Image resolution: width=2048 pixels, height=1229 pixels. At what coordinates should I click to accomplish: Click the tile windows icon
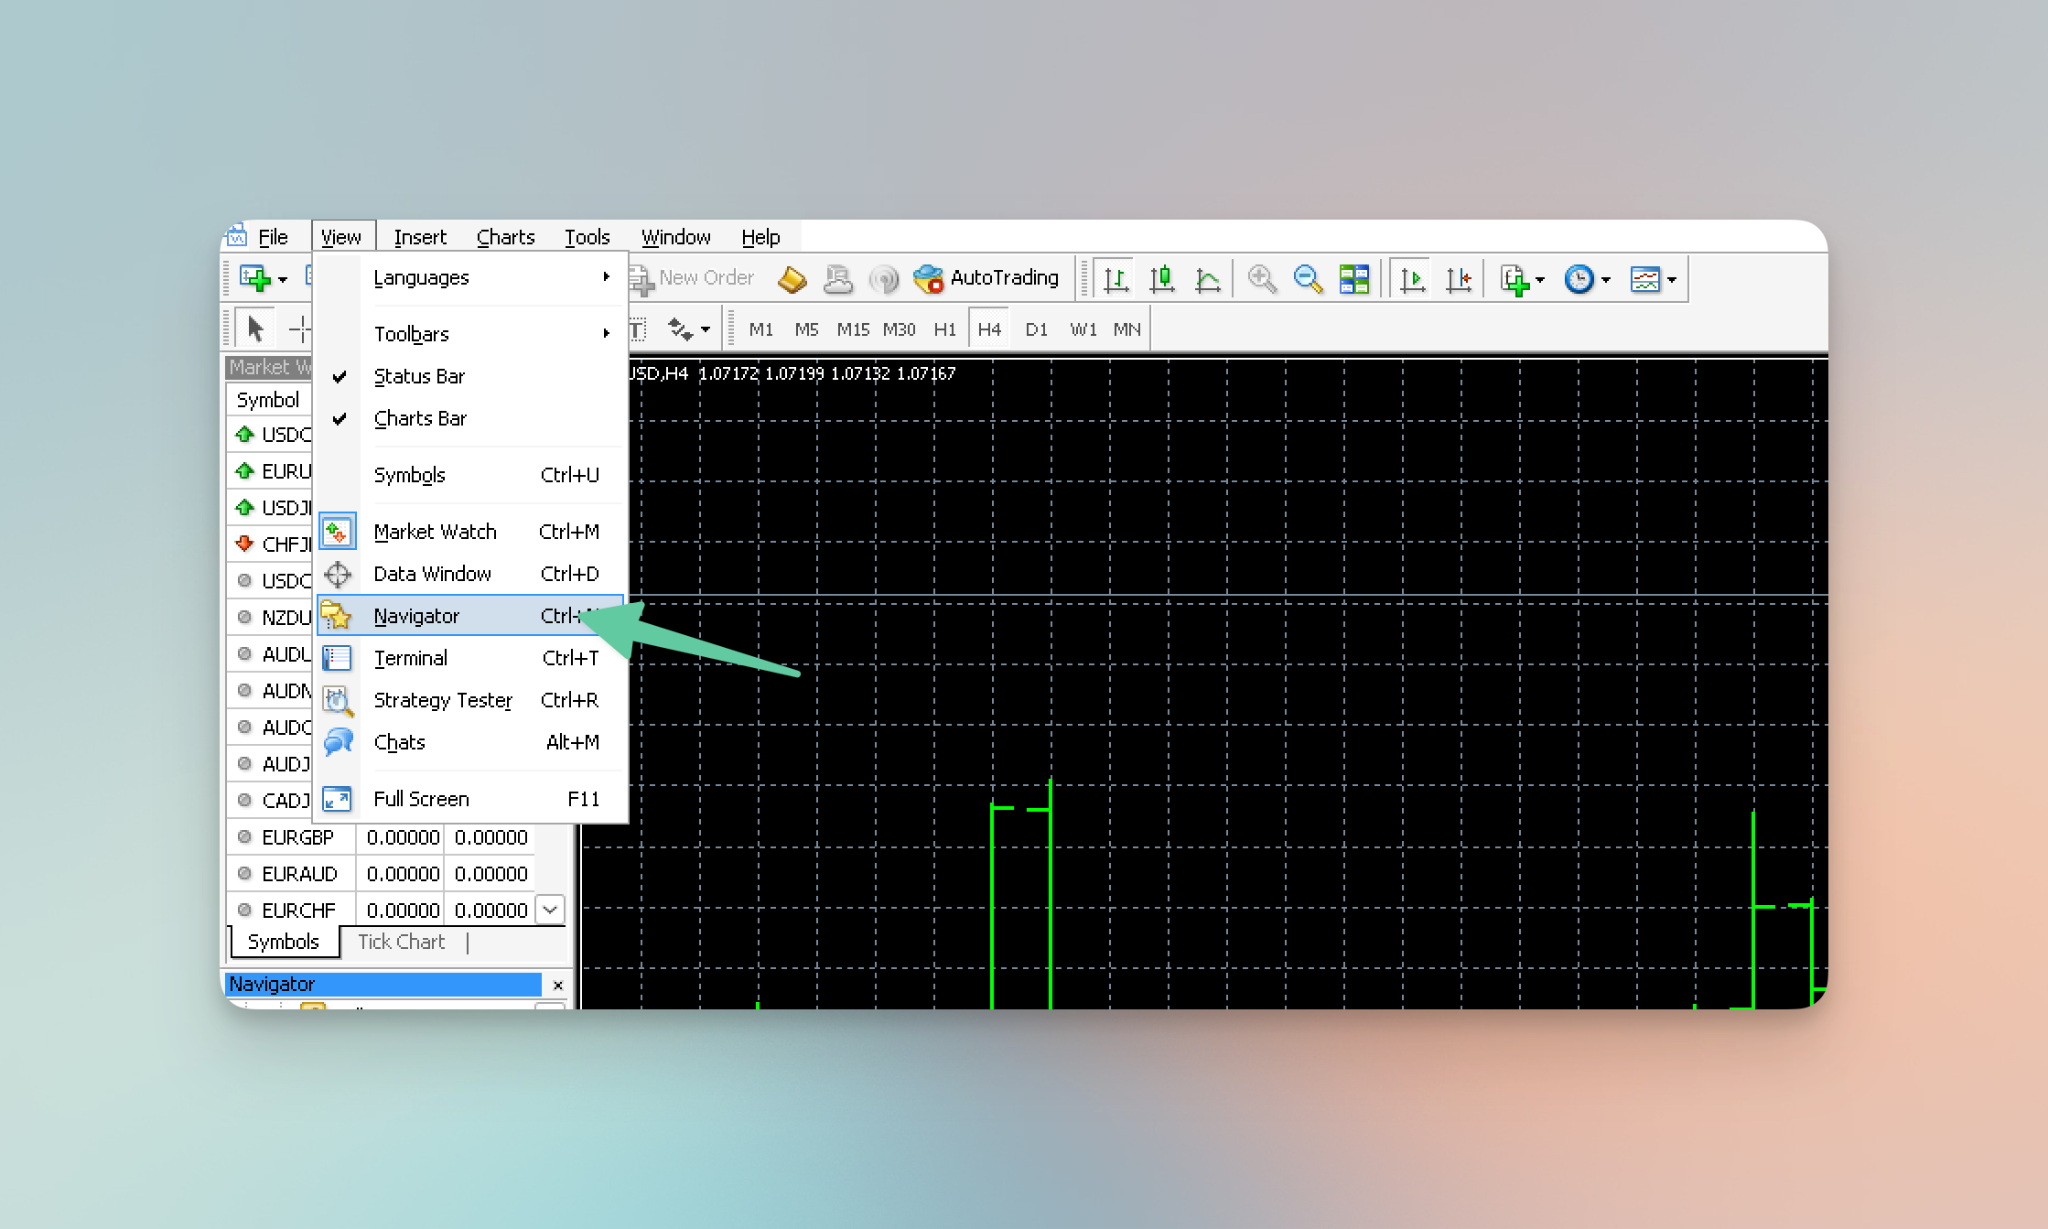pyautogui.click(x=1354, y=279)
